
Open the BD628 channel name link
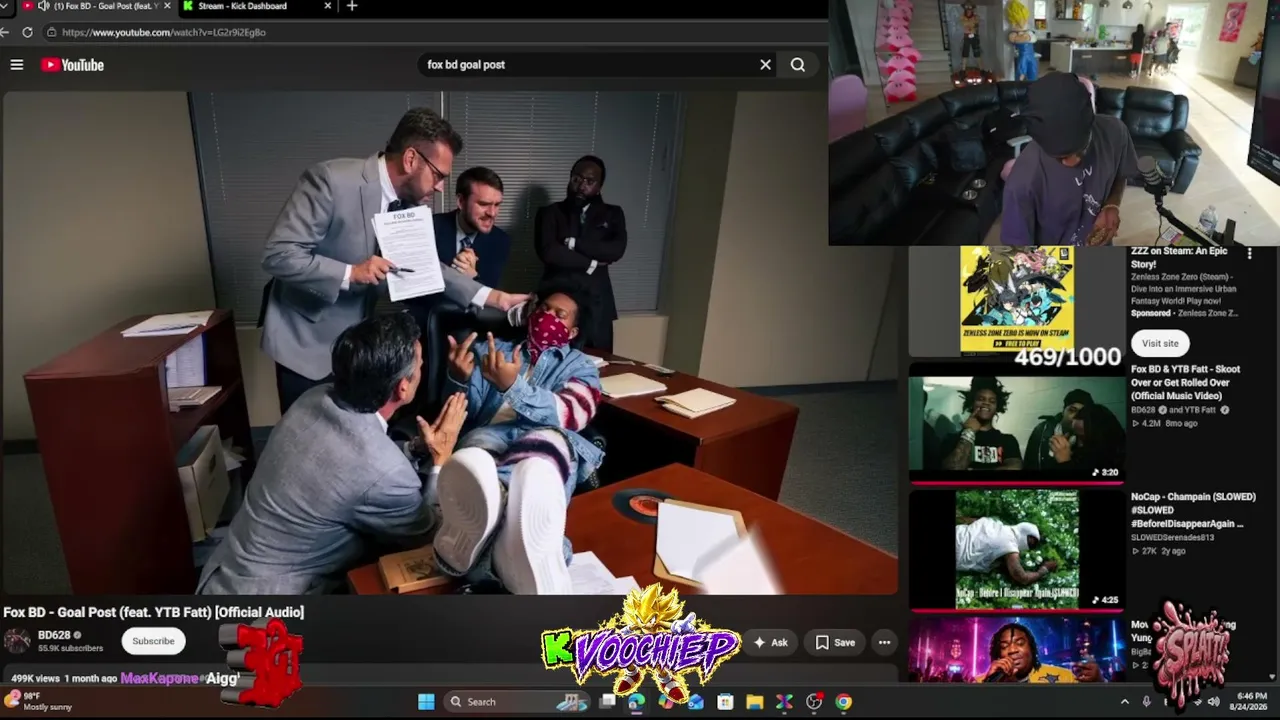54,635
